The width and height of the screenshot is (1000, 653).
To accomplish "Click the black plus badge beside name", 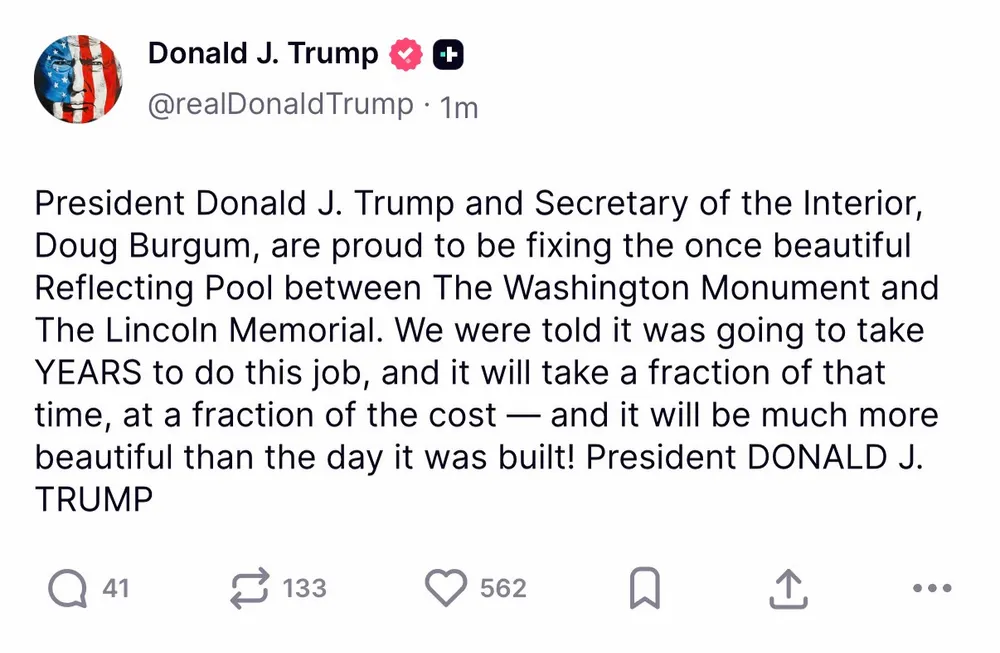I will tap(447, 55).
